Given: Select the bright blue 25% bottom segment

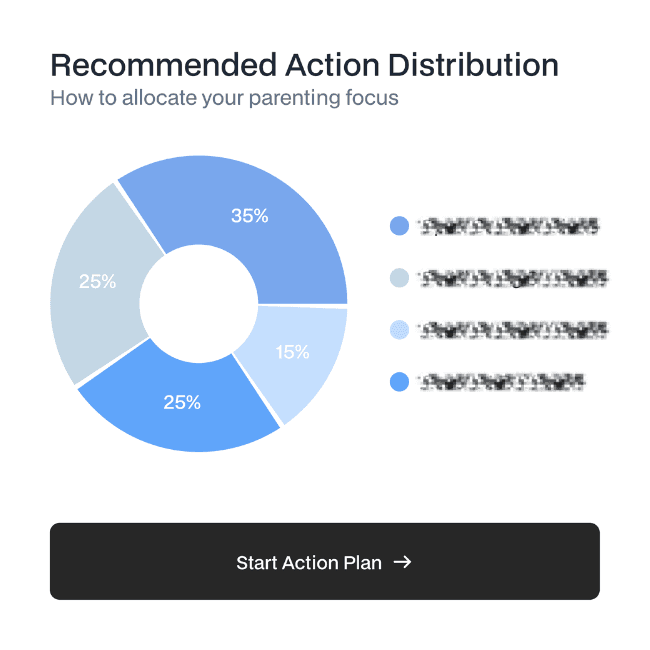Looking at the screenshot, I should 178,408.
